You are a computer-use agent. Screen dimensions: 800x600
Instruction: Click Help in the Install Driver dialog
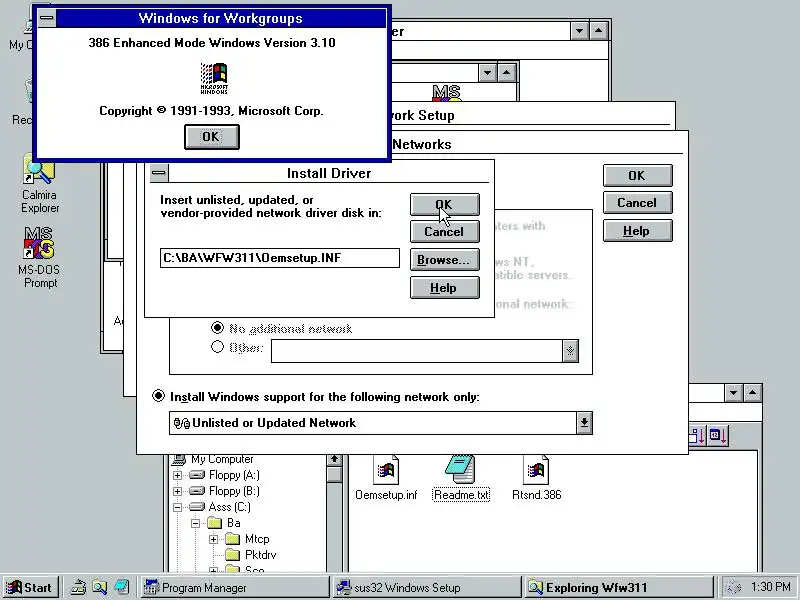pos(444,288)
